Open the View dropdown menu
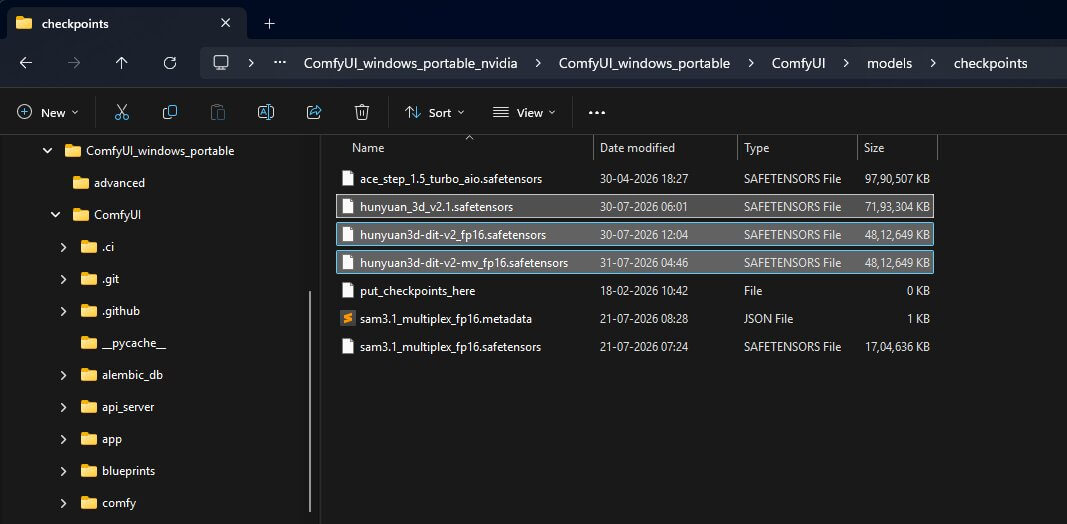This screenshot has width=1067, height=524. [524, 112]
